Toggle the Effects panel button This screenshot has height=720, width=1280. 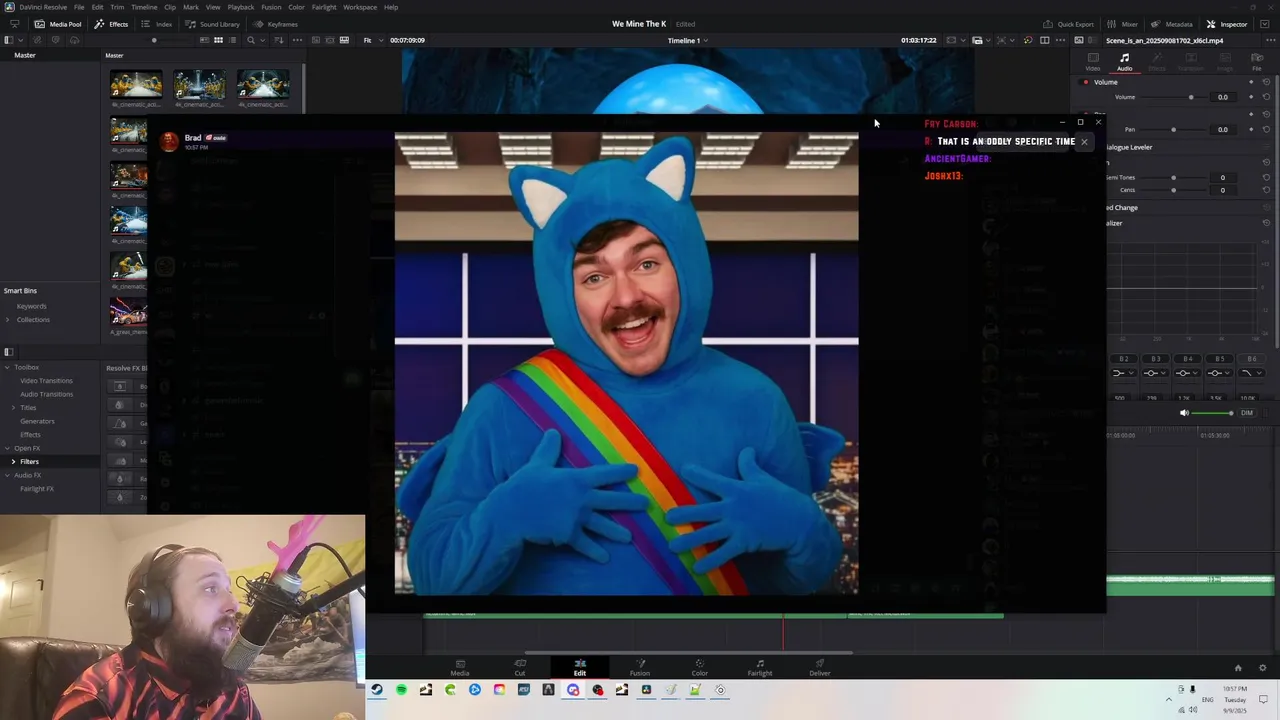[x=112, y=24]
